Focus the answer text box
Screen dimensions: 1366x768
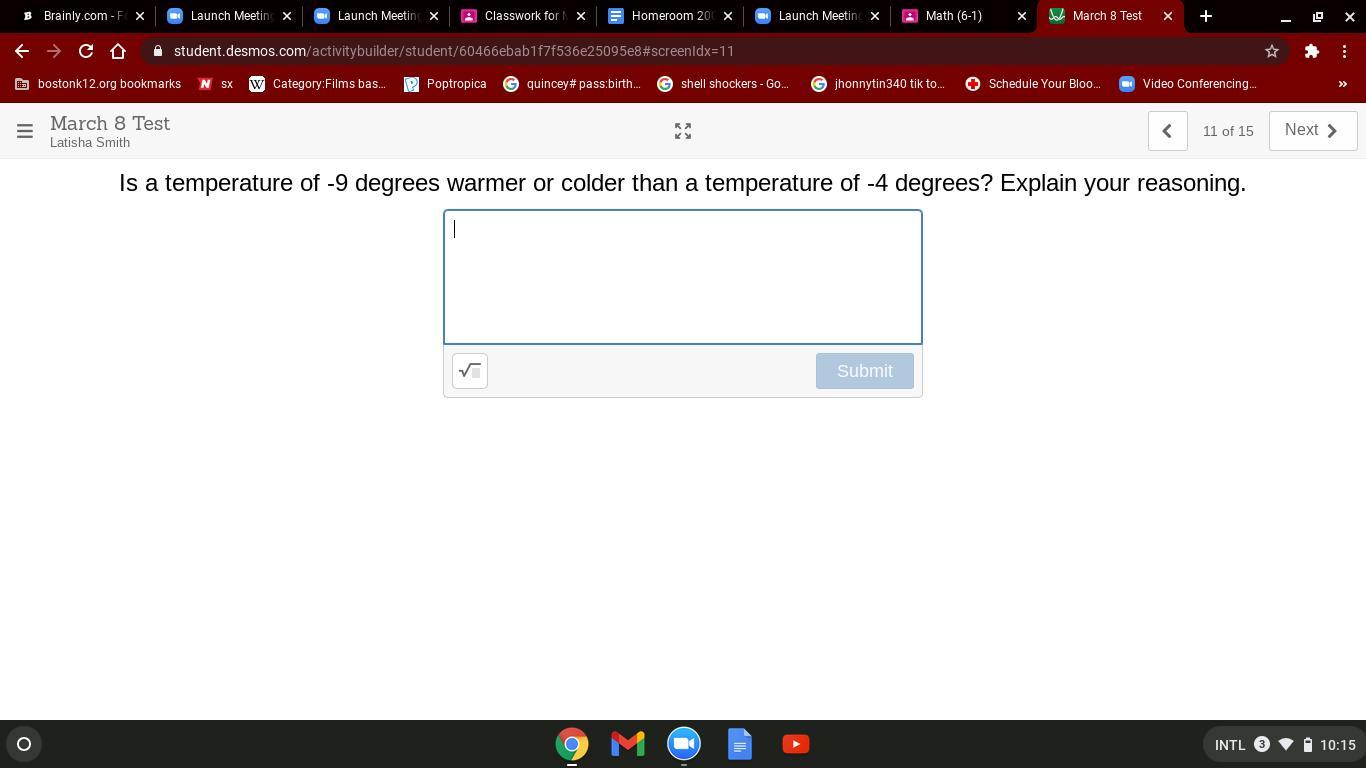(x=683, y=277)
